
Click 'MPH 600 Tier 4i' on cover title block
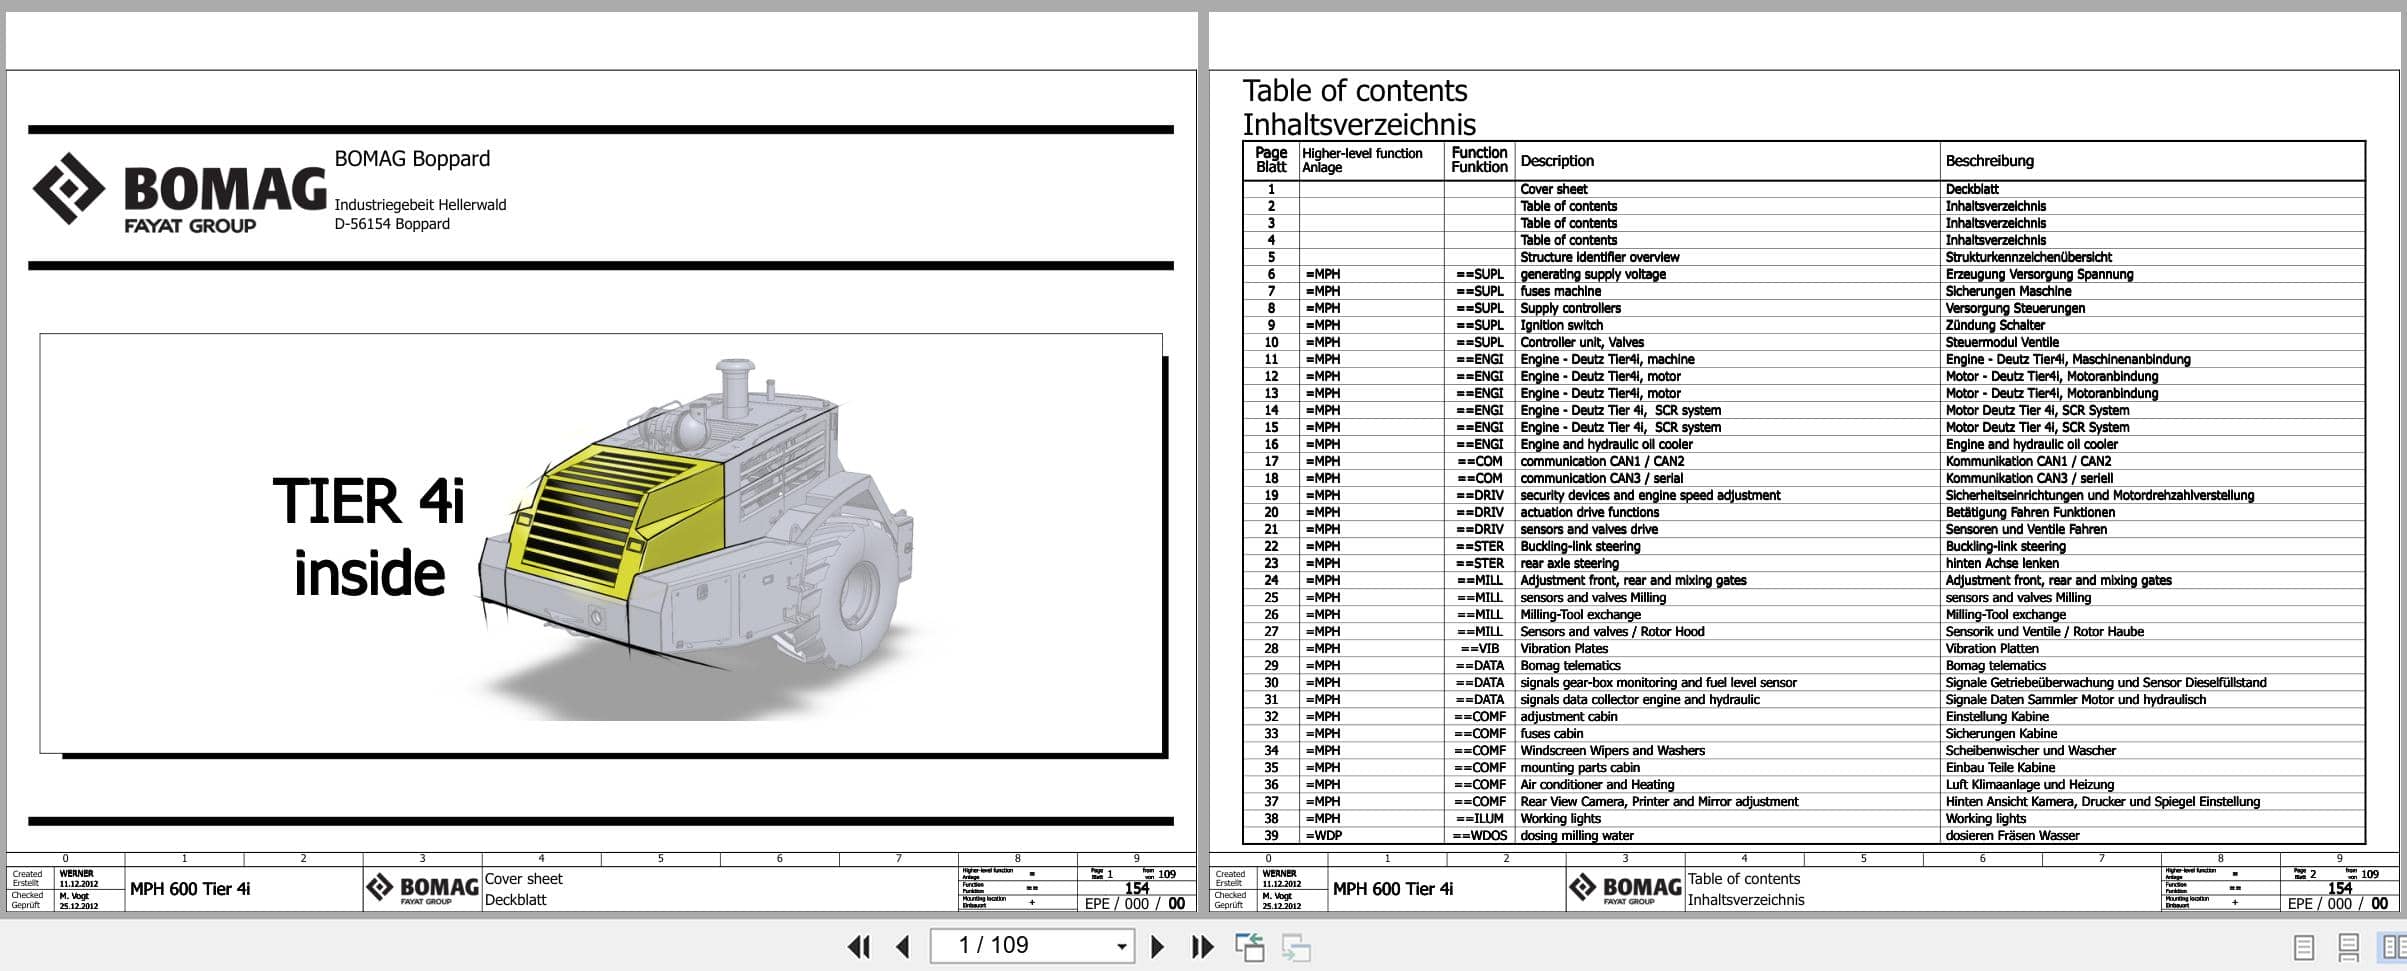tap(190, 889)
